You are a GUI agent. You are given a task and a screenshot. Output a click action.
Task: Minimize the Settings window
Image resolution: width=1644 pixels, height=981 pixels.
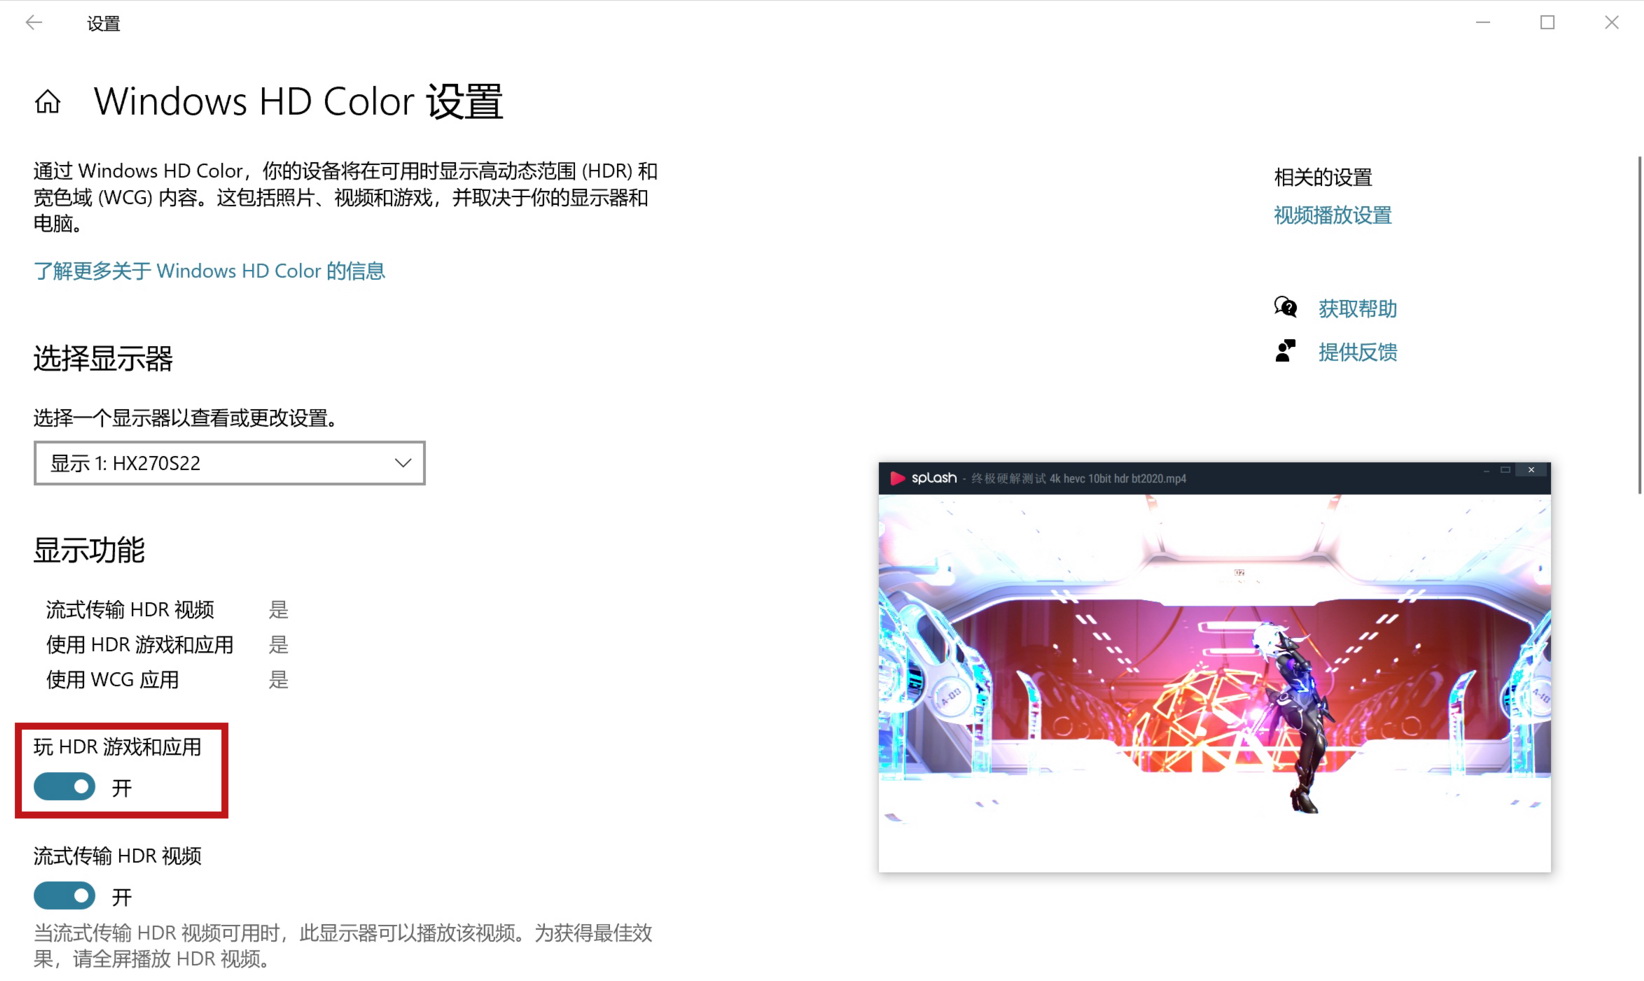(1483, 22)
